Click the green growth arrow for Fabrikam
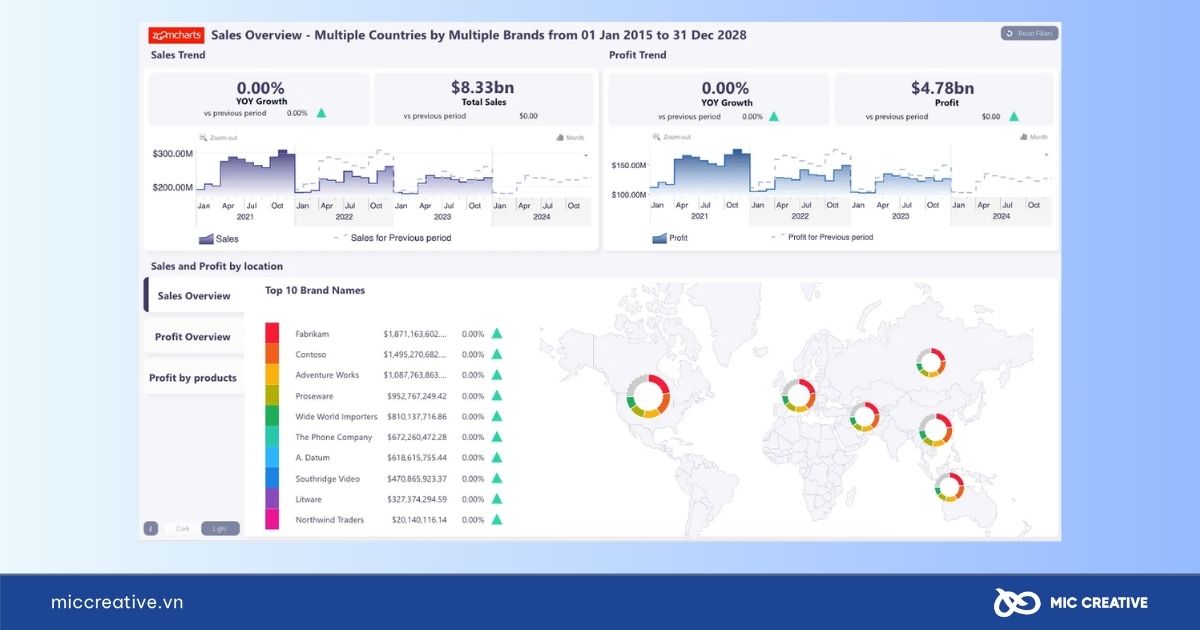 [496, 333]
